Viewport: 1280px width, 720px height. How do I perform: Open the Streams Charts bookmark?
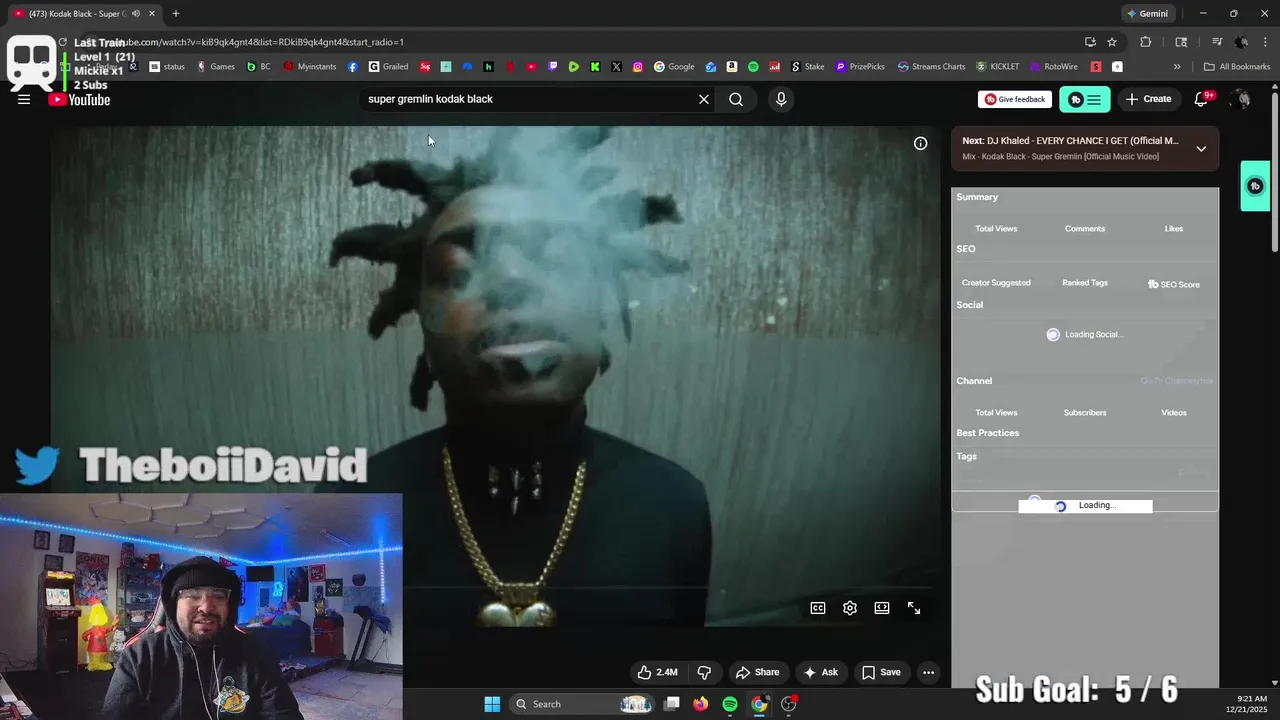(932, 67)
